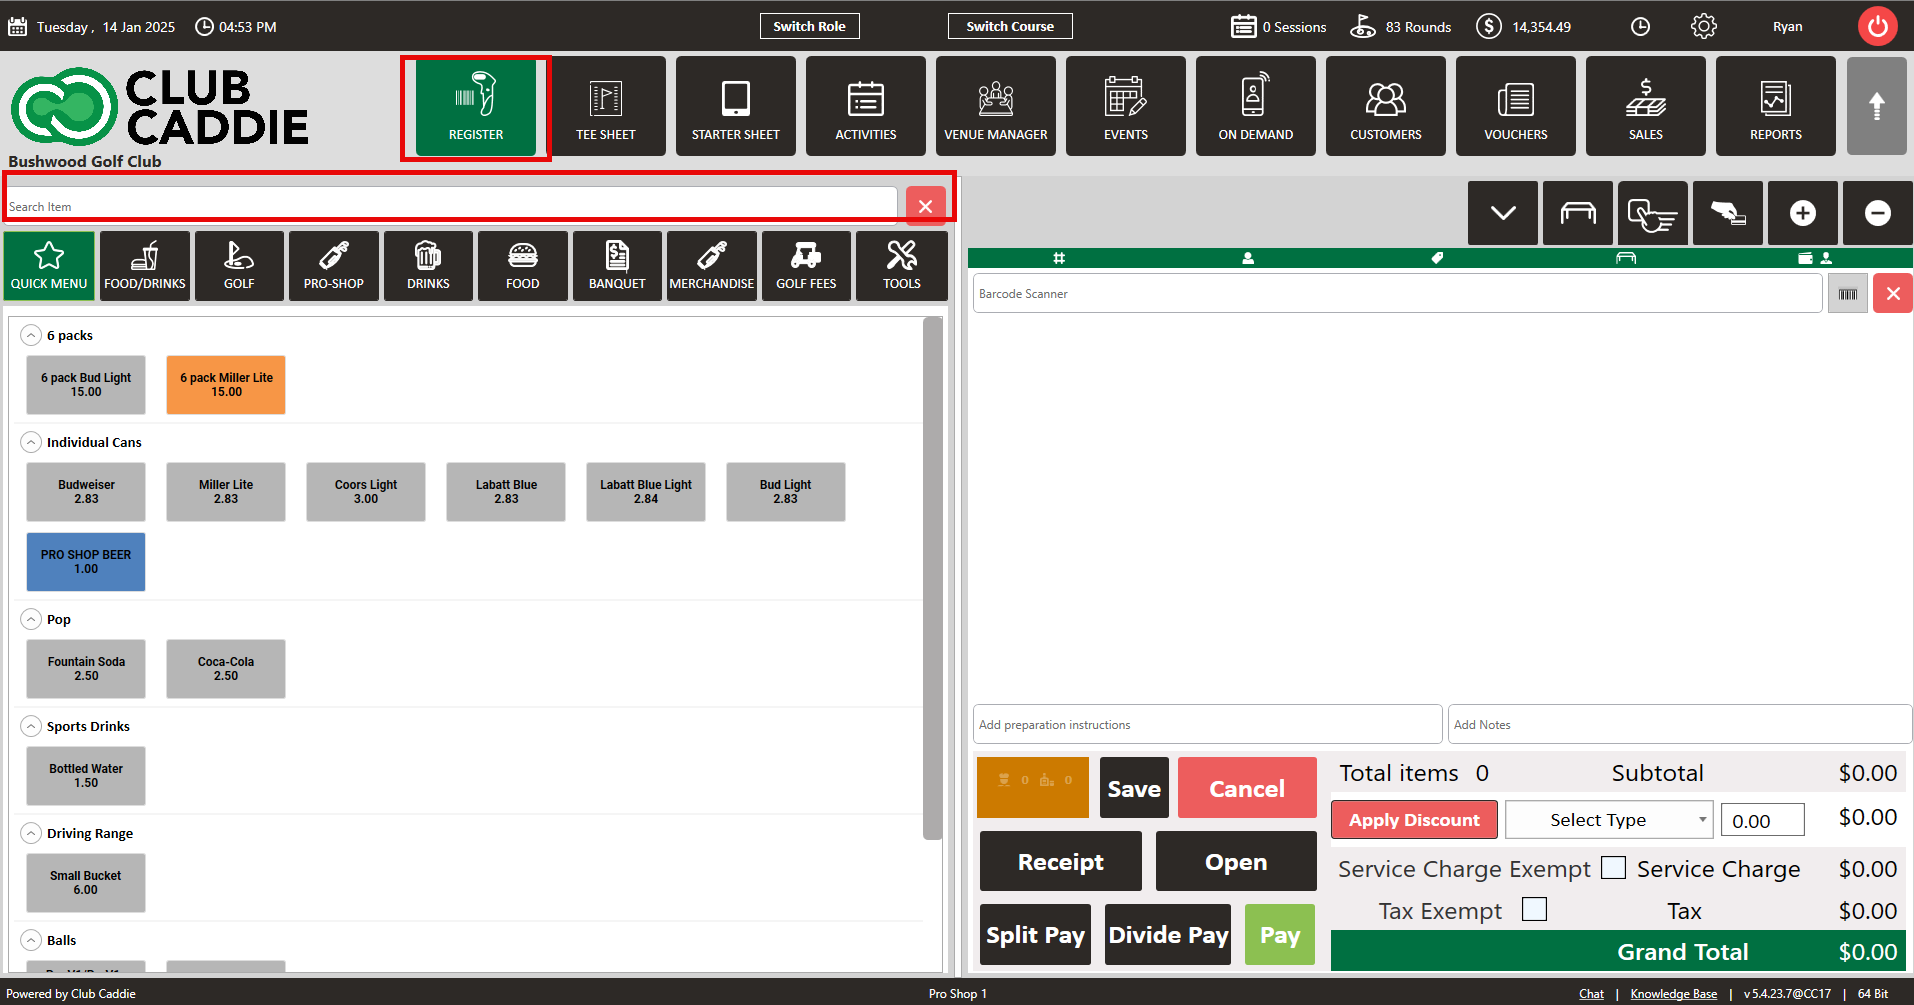Select the Banquet category tab

tap(617, 266)
